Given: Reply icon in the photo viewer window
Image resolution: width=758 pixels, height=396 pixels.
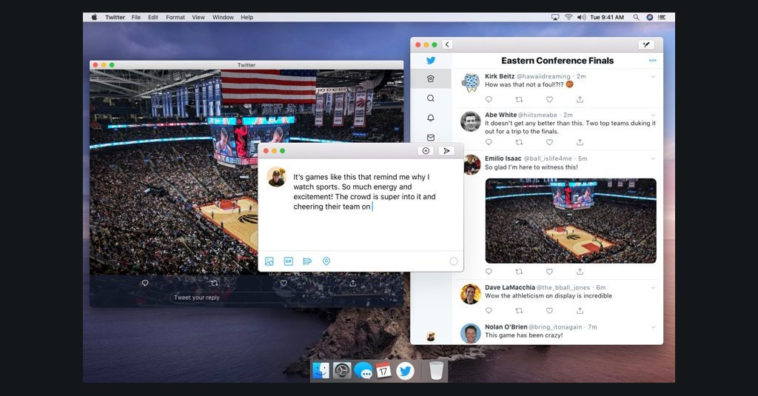Looking at the screenshot, I should [145, 283].
